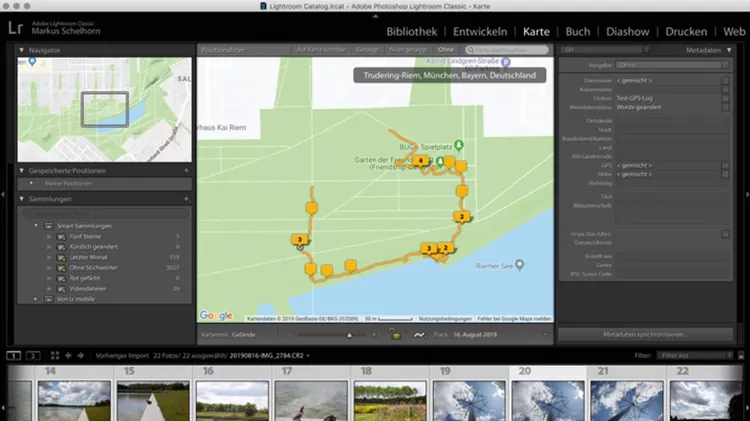This screenshot has height=421, width=750.
Task: Open the metadata view Ort dropdown
Action: pos(606,50)
